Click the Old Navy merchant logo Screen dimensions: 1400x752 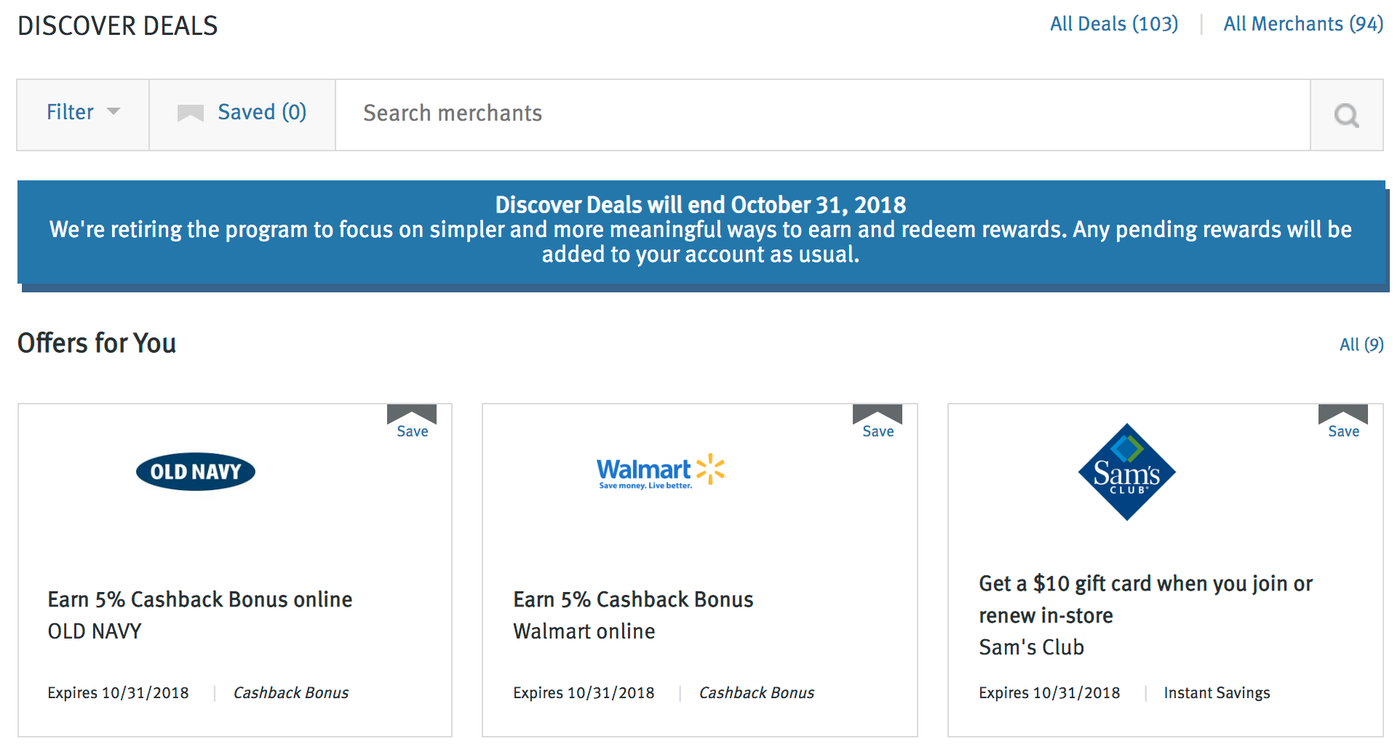pyautogui.click(x=196, y=470)
